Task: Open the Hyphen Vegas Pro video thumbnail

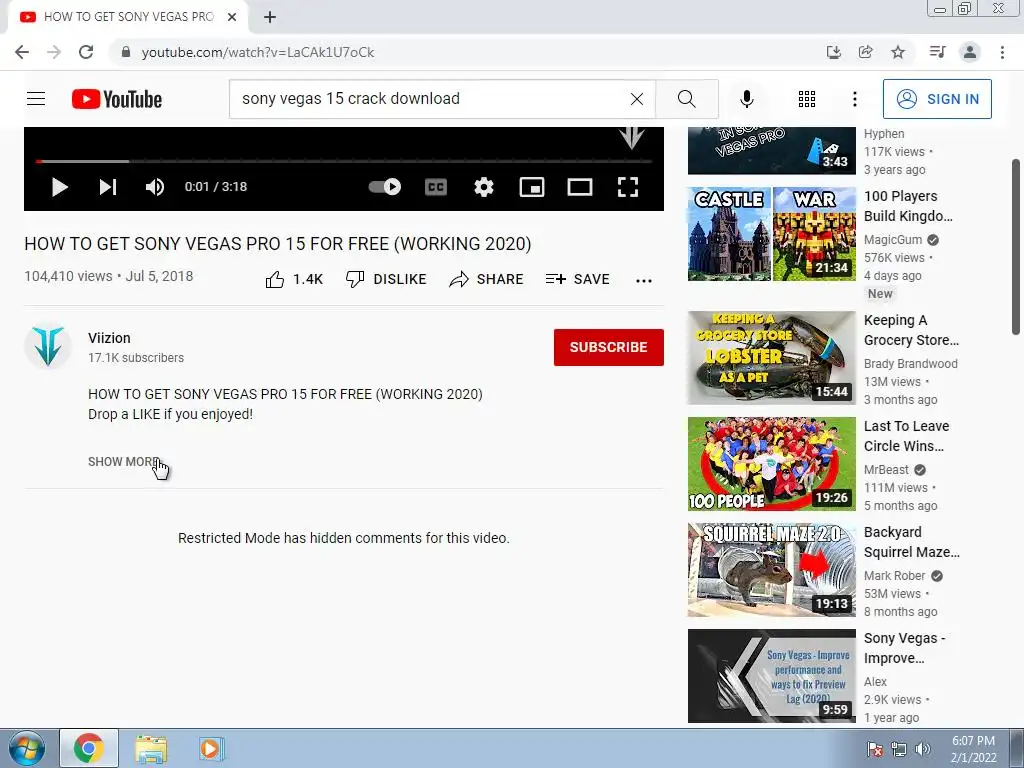Action: pyautogui.click(x=771, y=150)
